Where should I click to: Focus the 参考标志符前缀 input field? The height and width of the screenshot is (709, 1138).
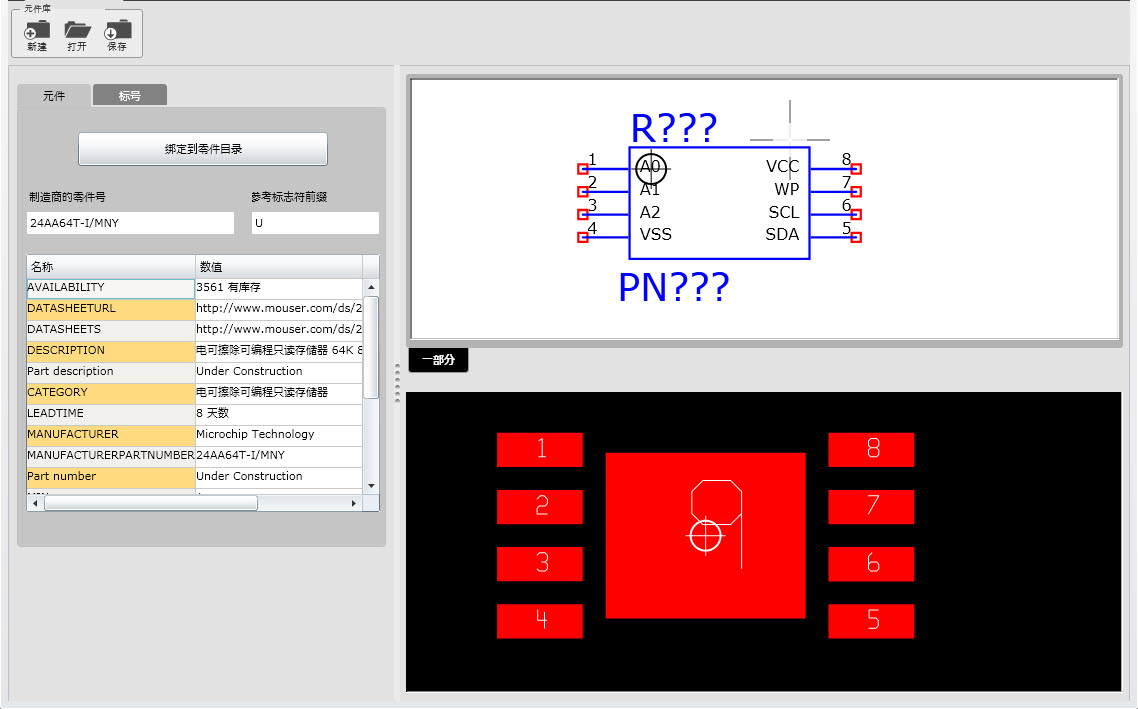pos(315,223)
